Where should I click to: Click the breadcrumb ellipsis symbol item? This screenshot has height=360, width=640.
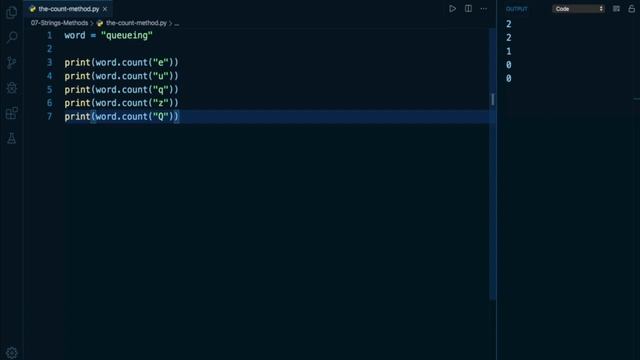coord(177,23)
